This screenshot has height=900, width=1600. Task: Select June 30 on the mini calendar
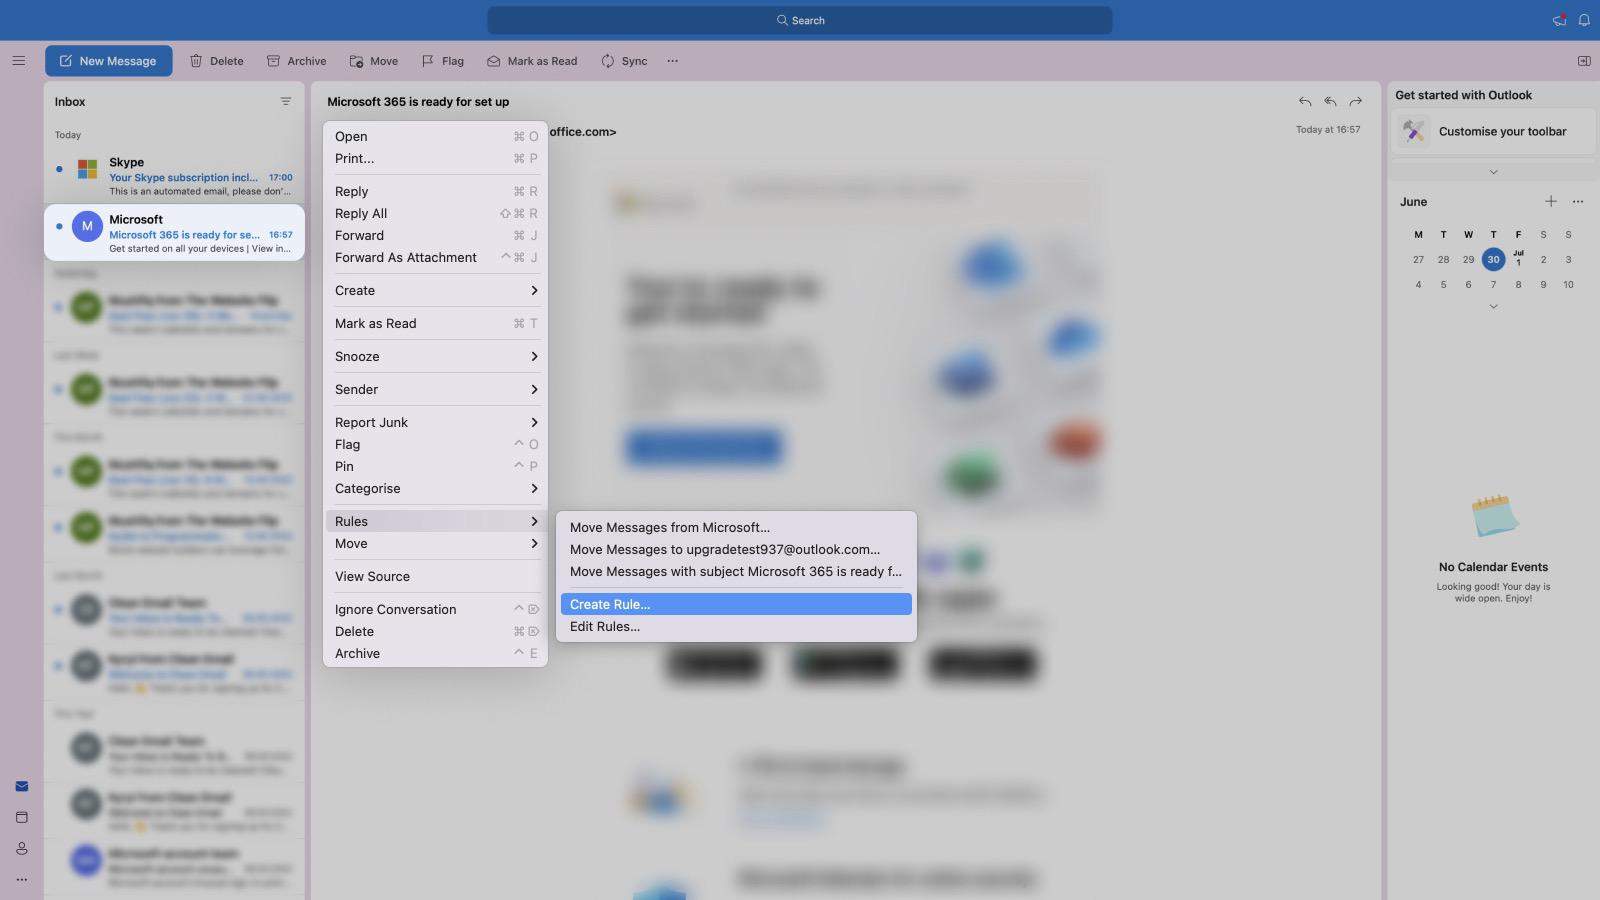click(x=1493, y=259)
